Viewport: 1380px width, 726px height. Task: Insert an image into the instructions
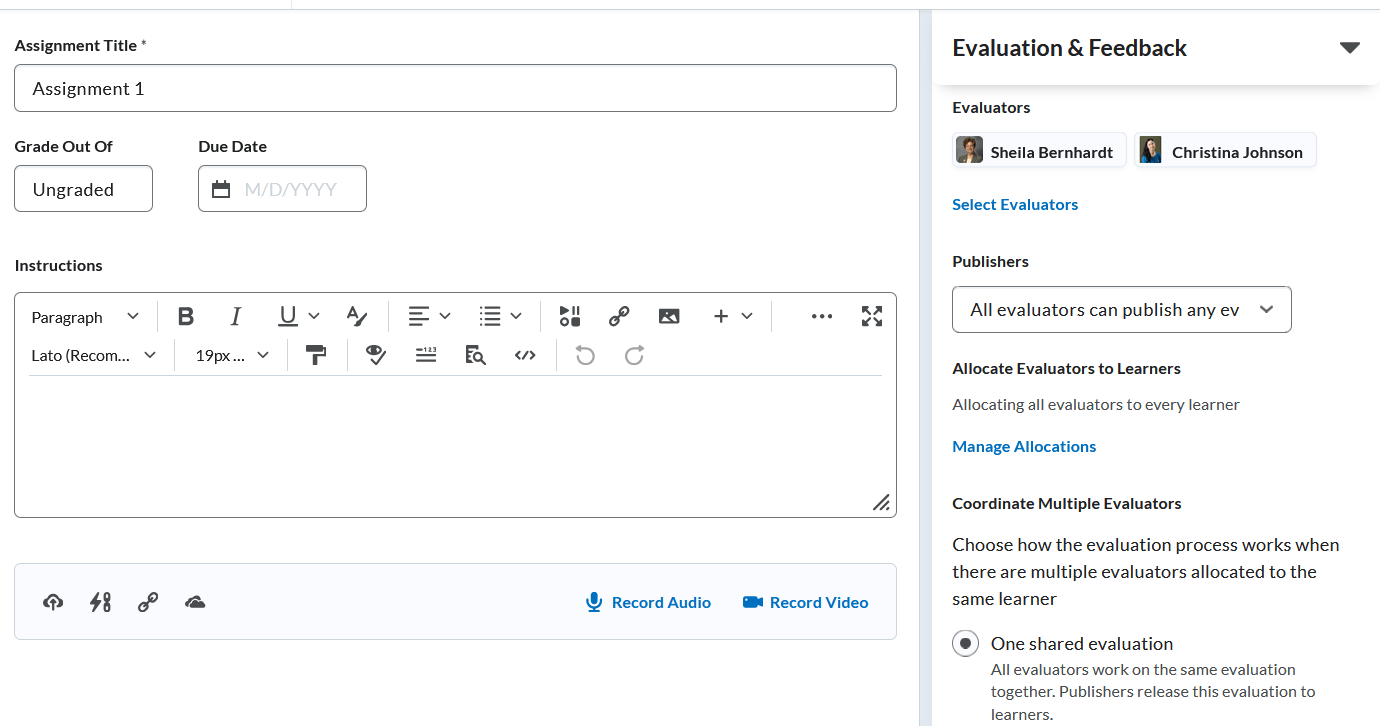coord(669,317)
